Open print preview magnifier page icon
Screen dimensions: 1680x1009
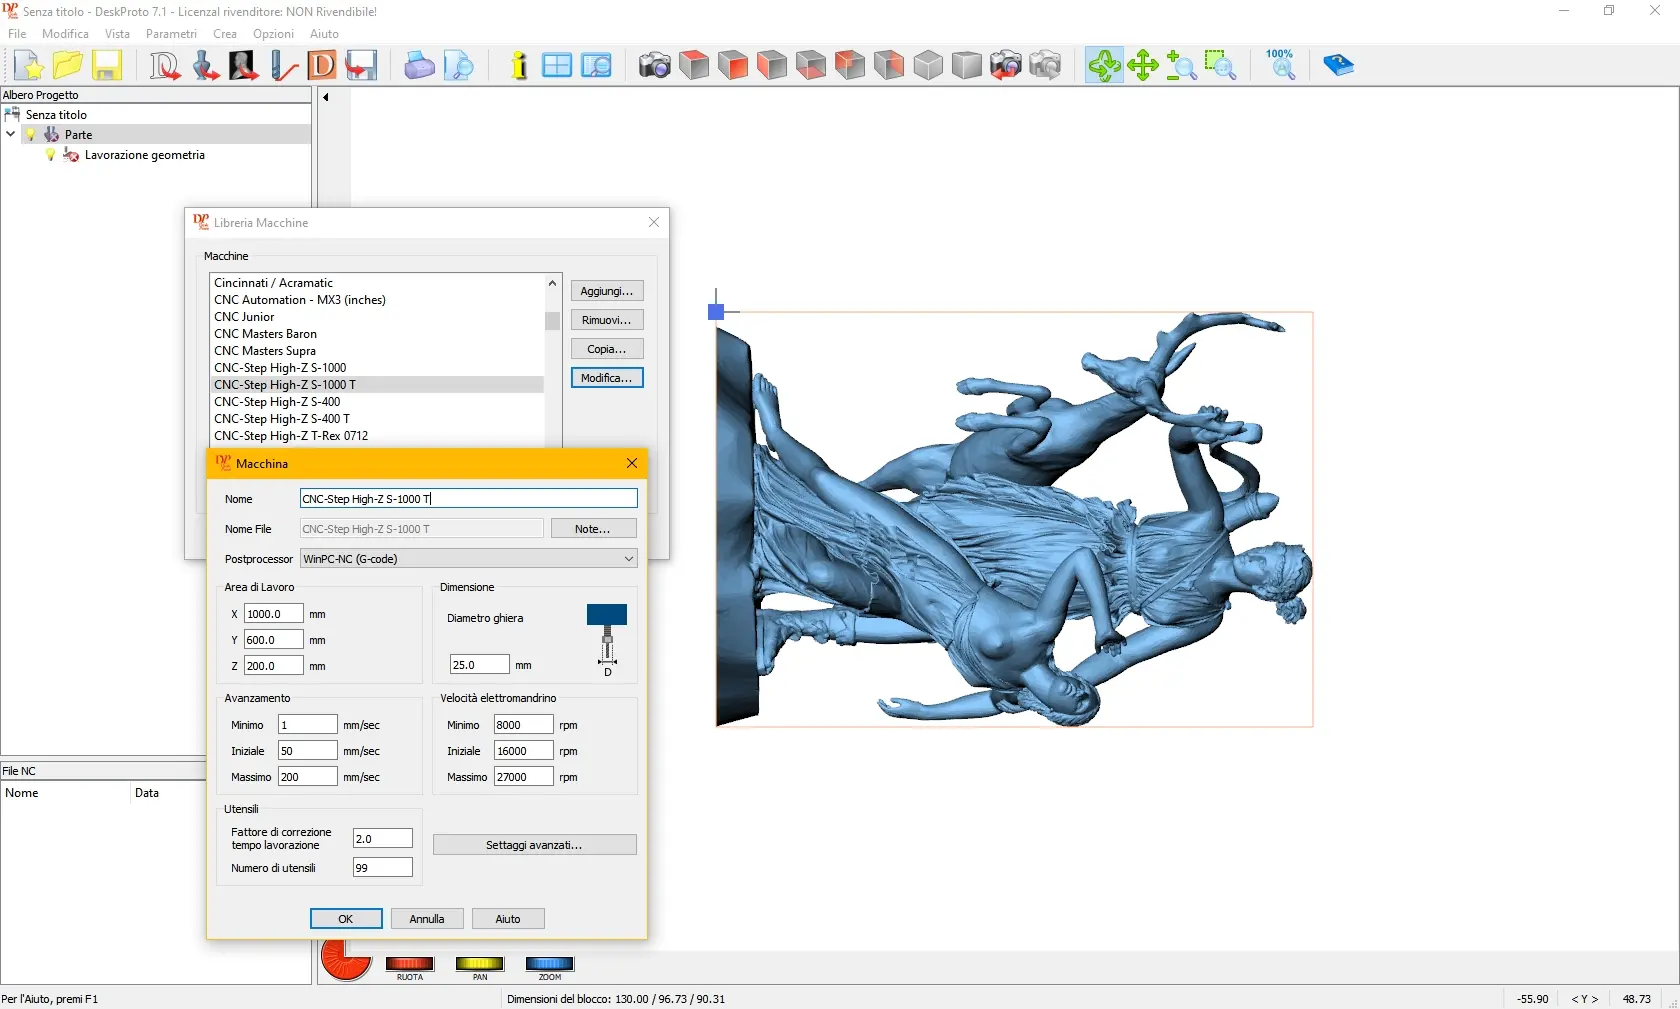pos(458,65)
